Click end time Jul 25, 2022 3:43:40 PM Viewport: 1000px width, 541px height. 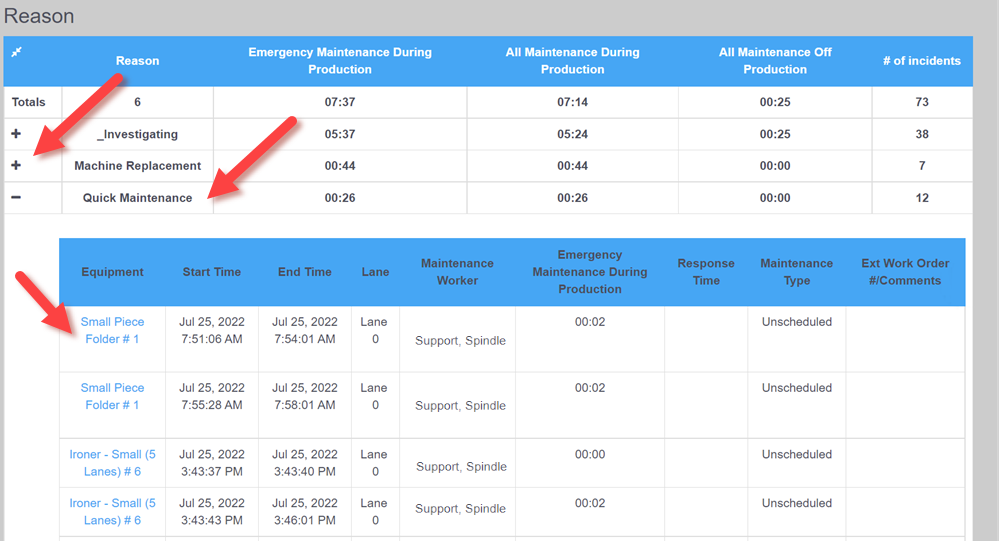305,463
